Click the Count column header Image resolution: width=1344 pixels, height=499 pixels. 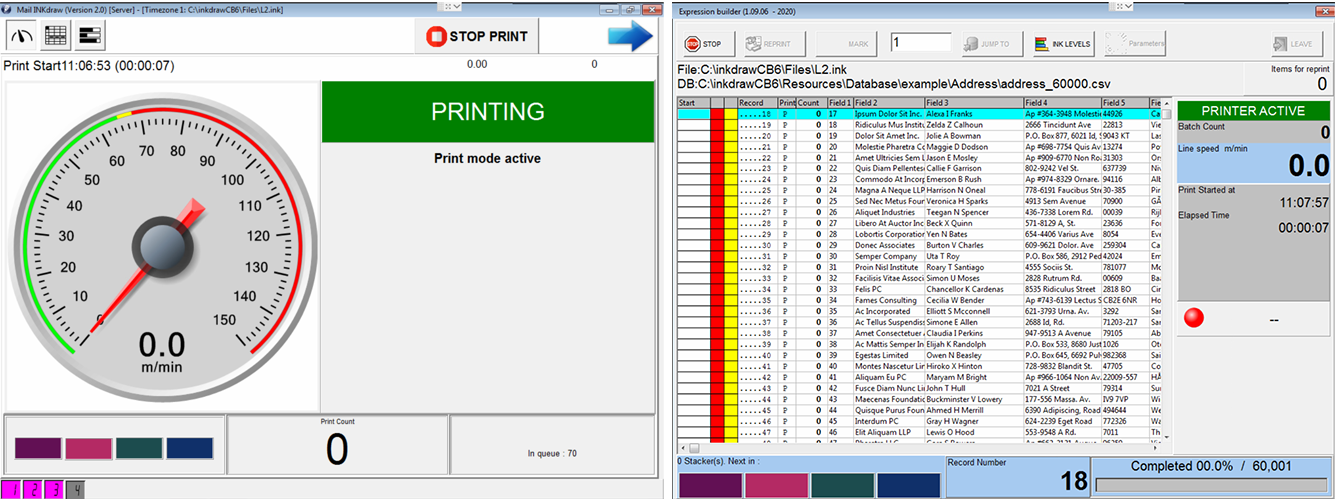click(811, 103)
